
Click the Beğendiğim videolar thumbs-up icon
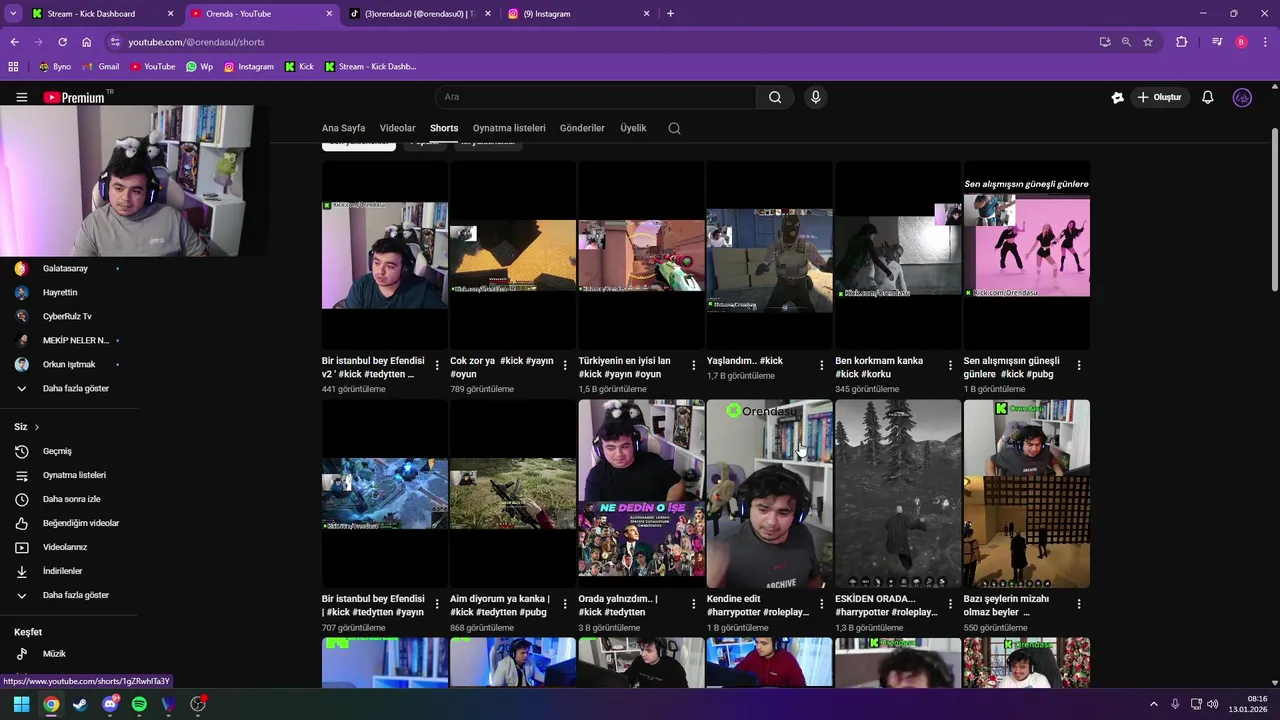[21, 523]
